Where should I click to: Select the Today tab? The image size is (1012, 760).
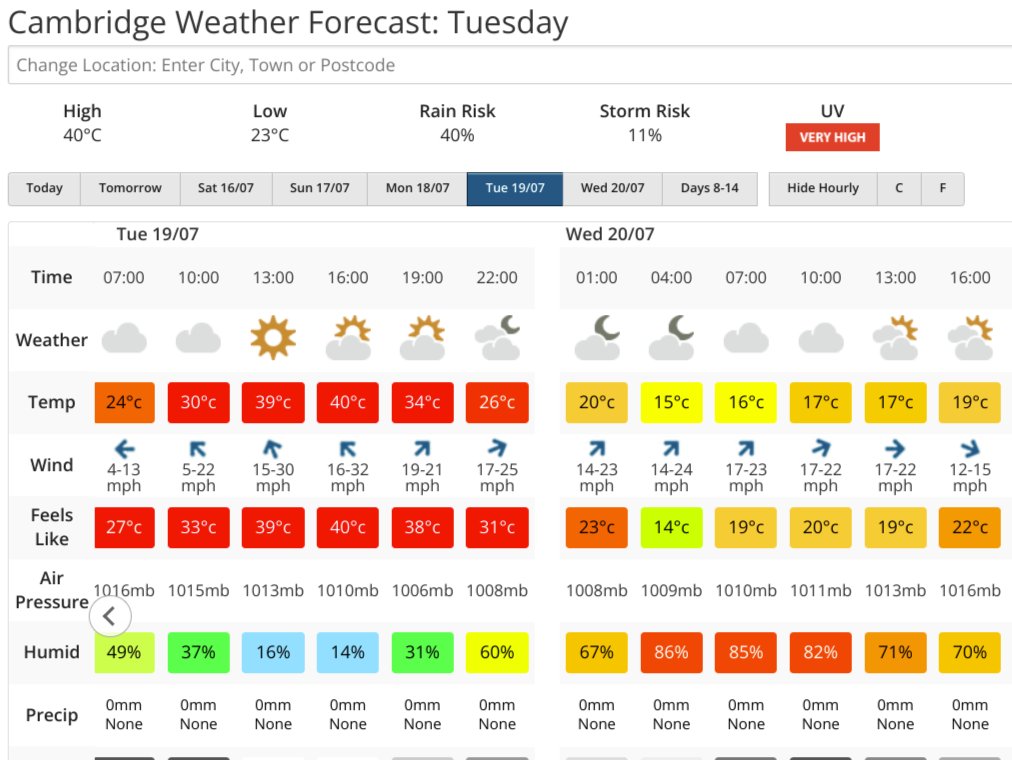(x=45, y=188)
